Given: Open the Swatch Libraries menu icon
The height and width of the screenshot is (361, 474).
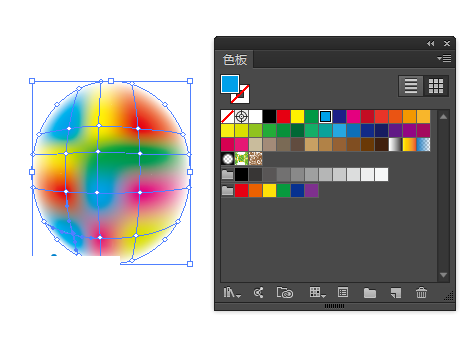Looking at the screenshot, I should pos(232,293).
